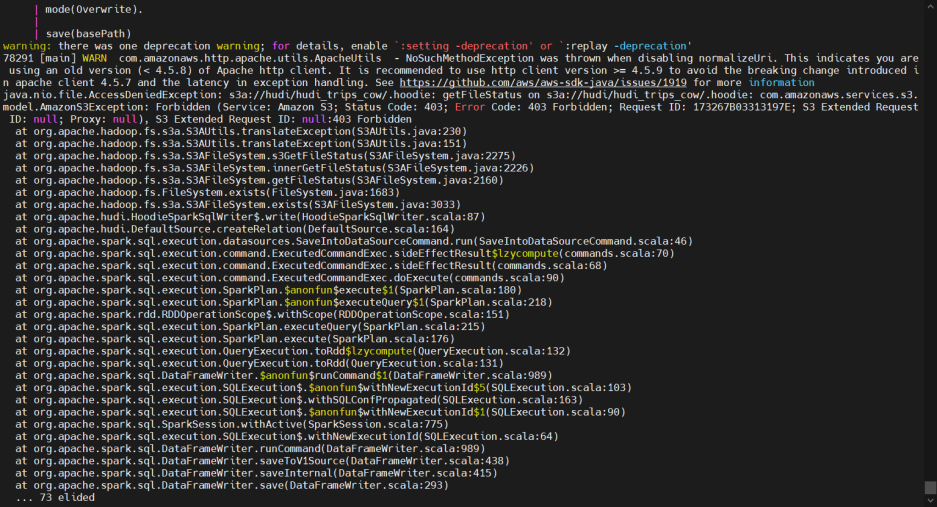Click the '$anonfun$runCommand$1' stack trace line
This screenshot has width=937, height=507.
[284, 375]
